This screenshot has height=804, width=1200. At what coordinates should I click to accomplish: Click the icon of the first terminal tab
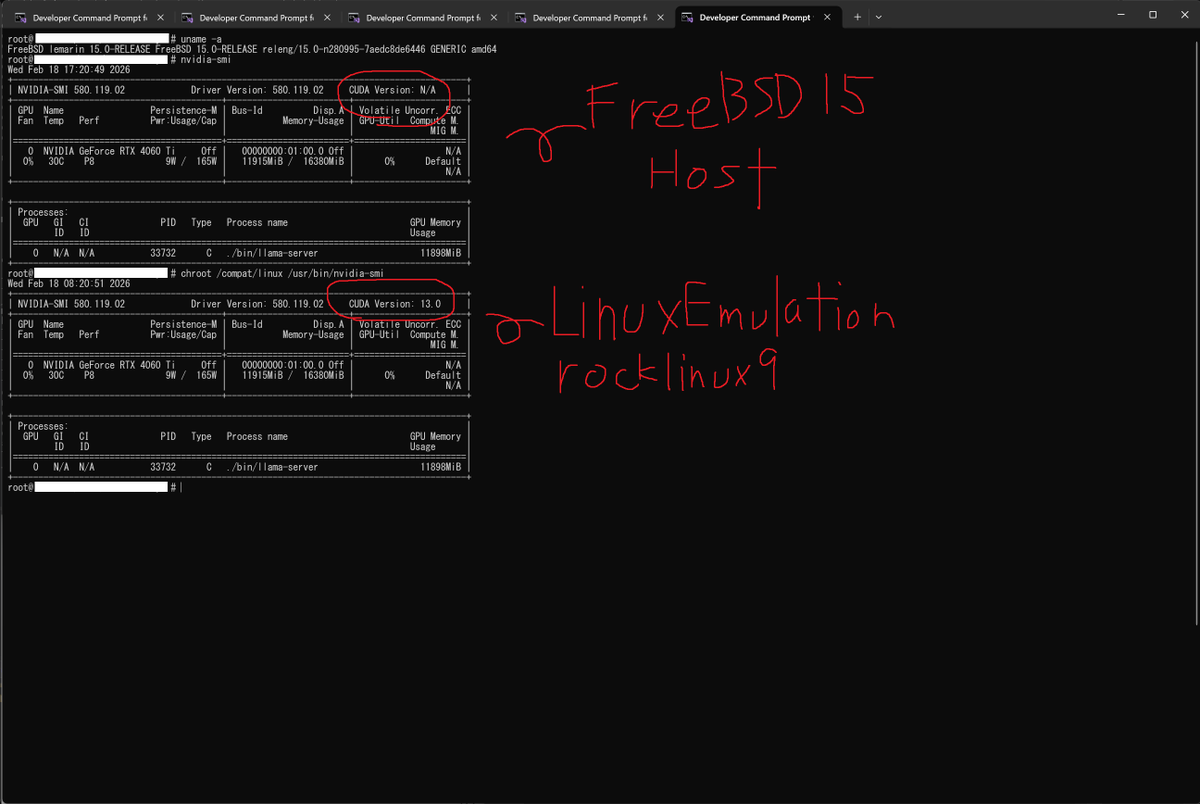[x=19, y=18]
